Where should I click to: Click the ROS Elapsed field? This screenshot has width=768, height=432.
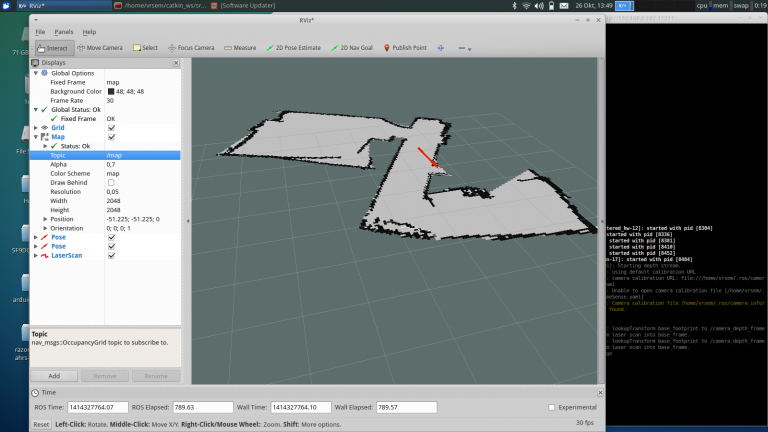203,408
